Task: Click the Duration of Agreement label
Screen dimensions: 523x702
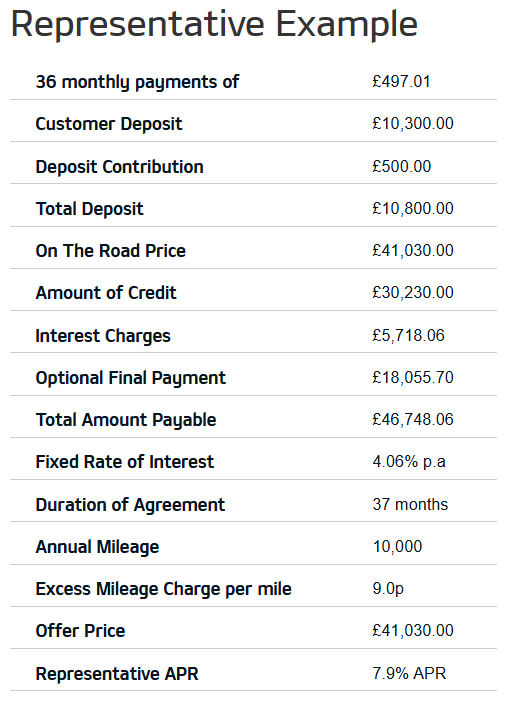Action: coord(130,505)
